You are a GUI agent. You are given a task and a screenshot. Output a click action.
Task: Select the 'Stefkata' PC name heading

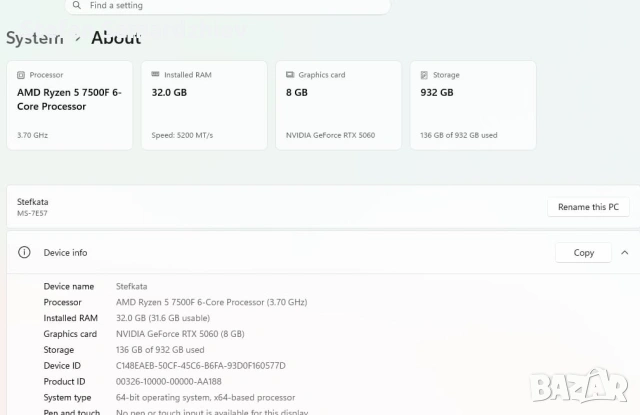click(x=33, y=202)
